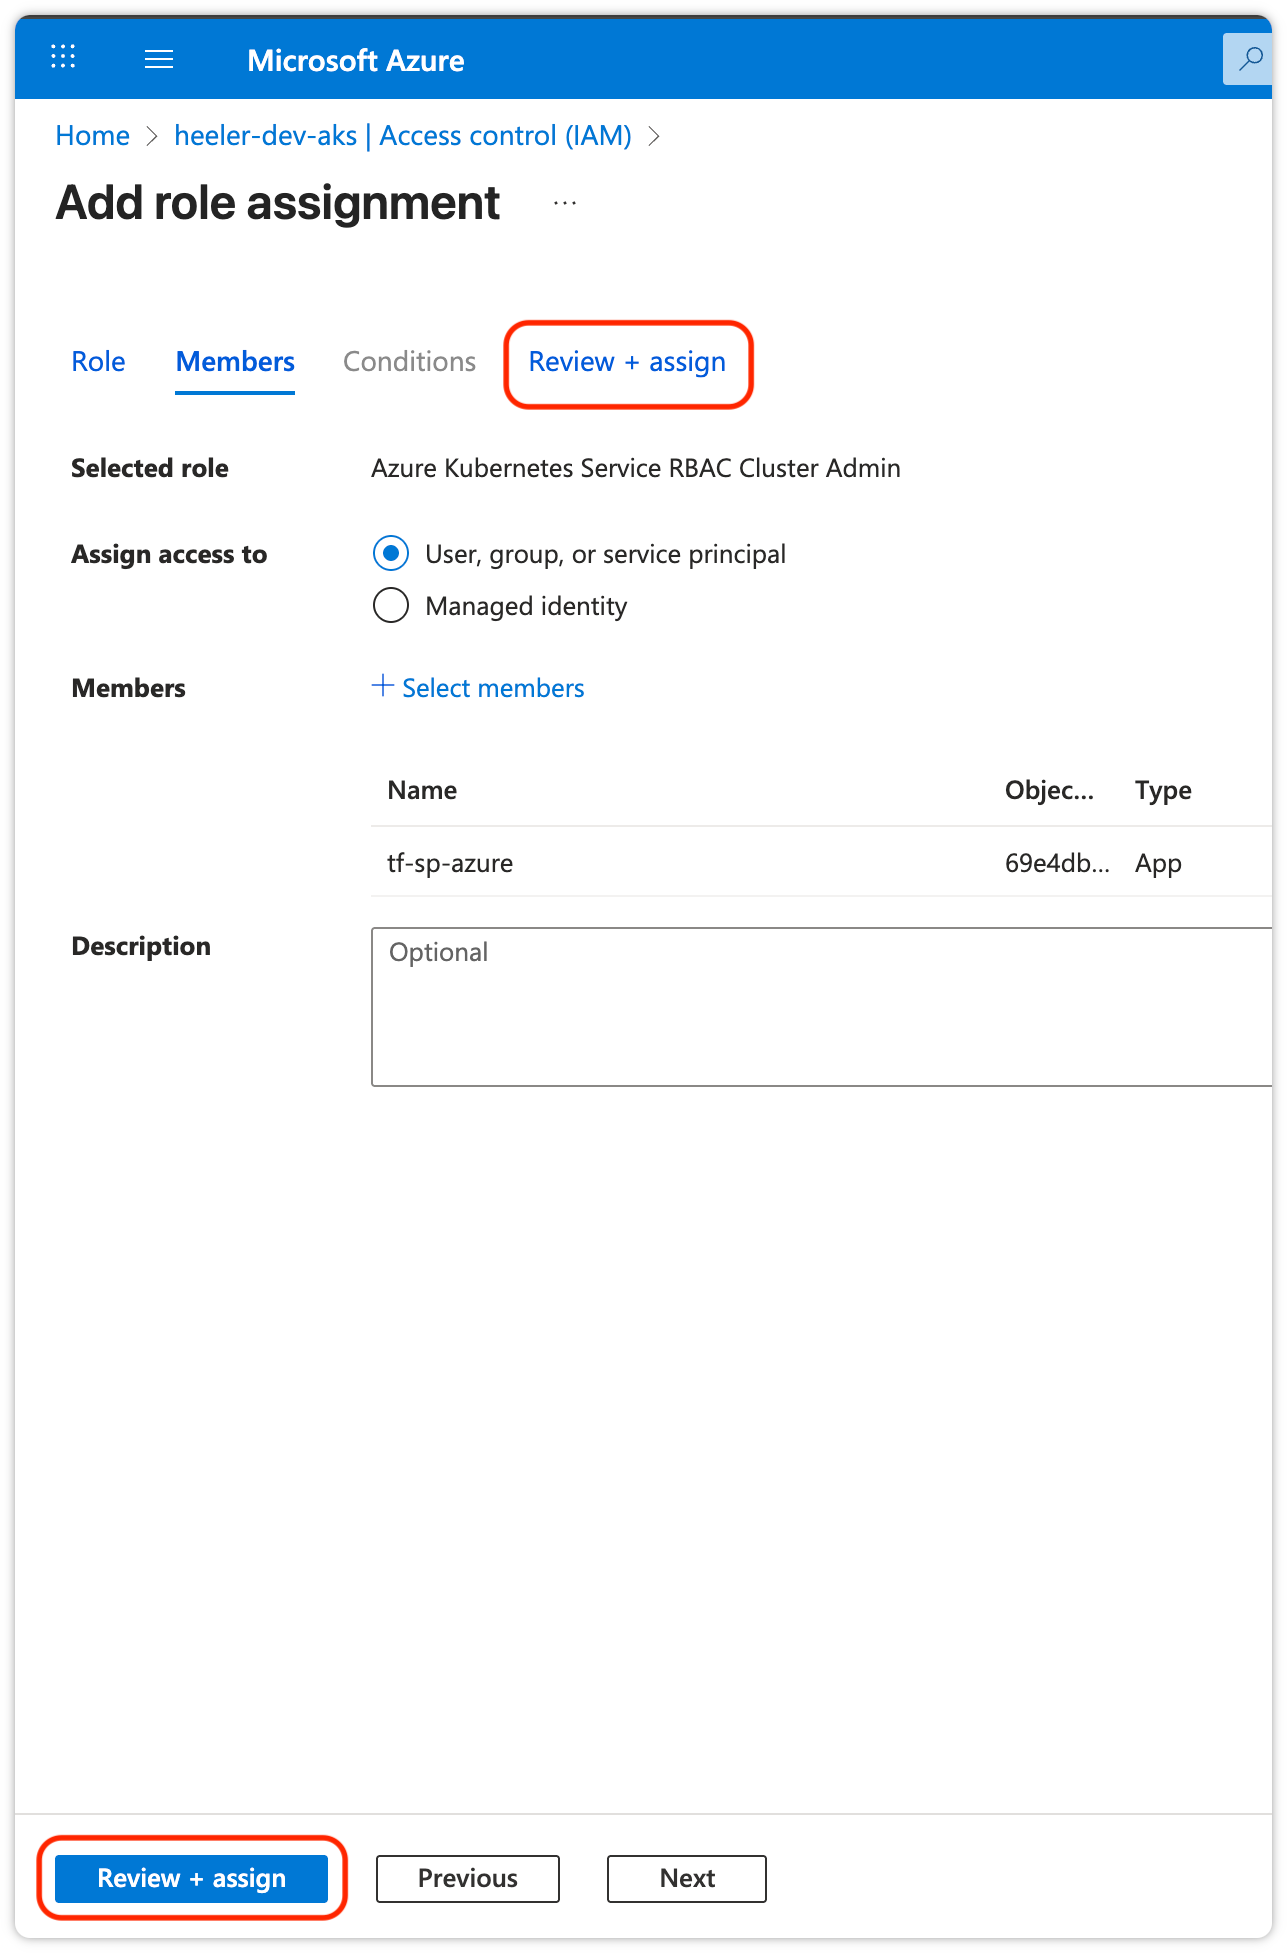Select User, group, or service principal radio
The width and height of the screenshot is (1287, 1953).
point(391,553)
